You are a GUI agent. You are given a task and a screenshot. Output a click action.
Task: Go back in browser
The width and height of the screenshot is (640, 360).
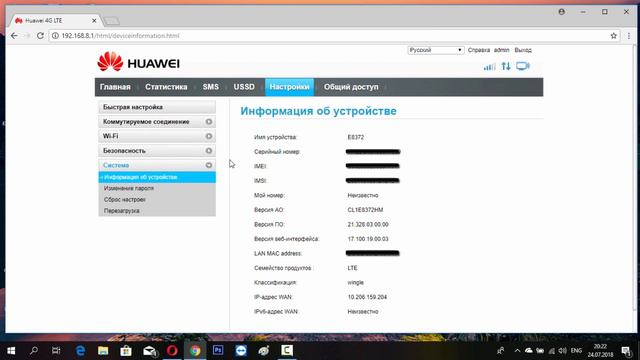14,36
